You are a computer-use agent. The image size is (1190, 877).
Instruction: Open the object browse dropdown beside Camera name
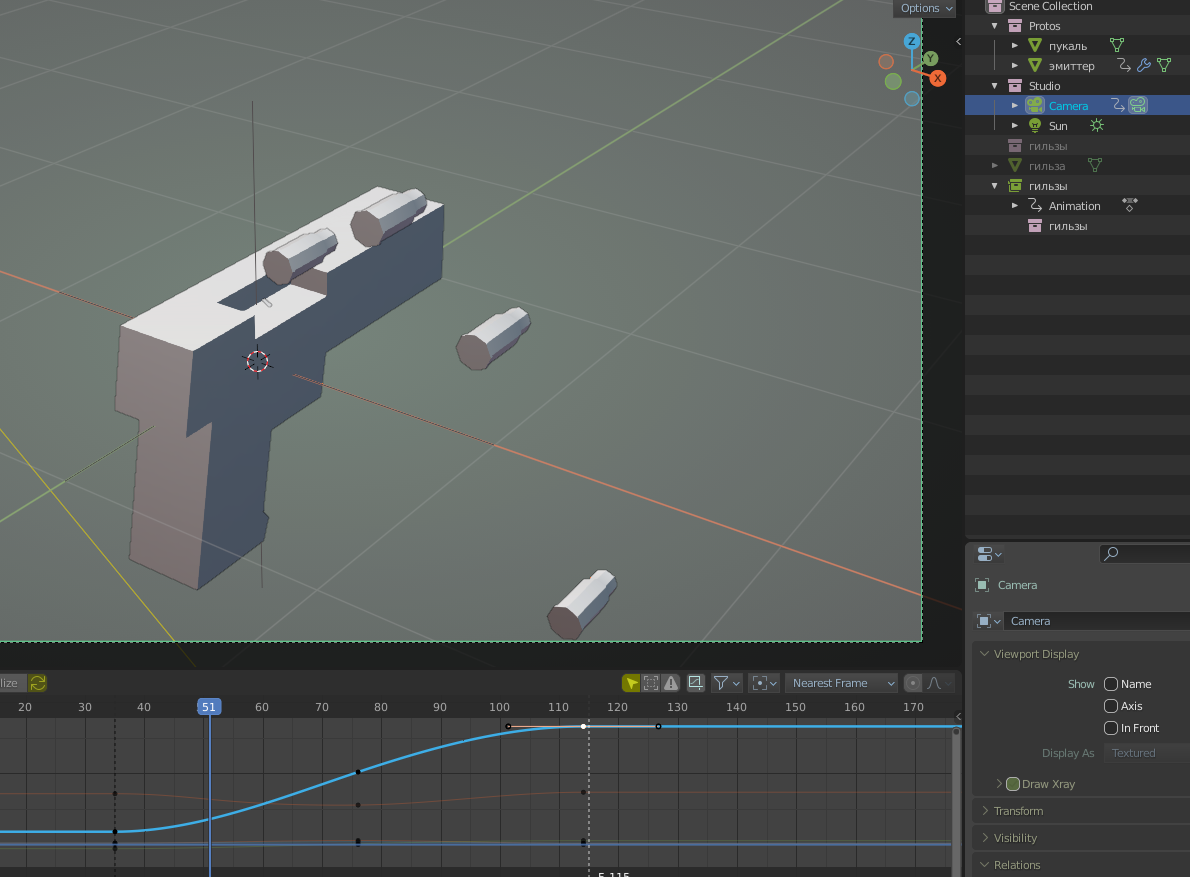click(x=988, y=621)
